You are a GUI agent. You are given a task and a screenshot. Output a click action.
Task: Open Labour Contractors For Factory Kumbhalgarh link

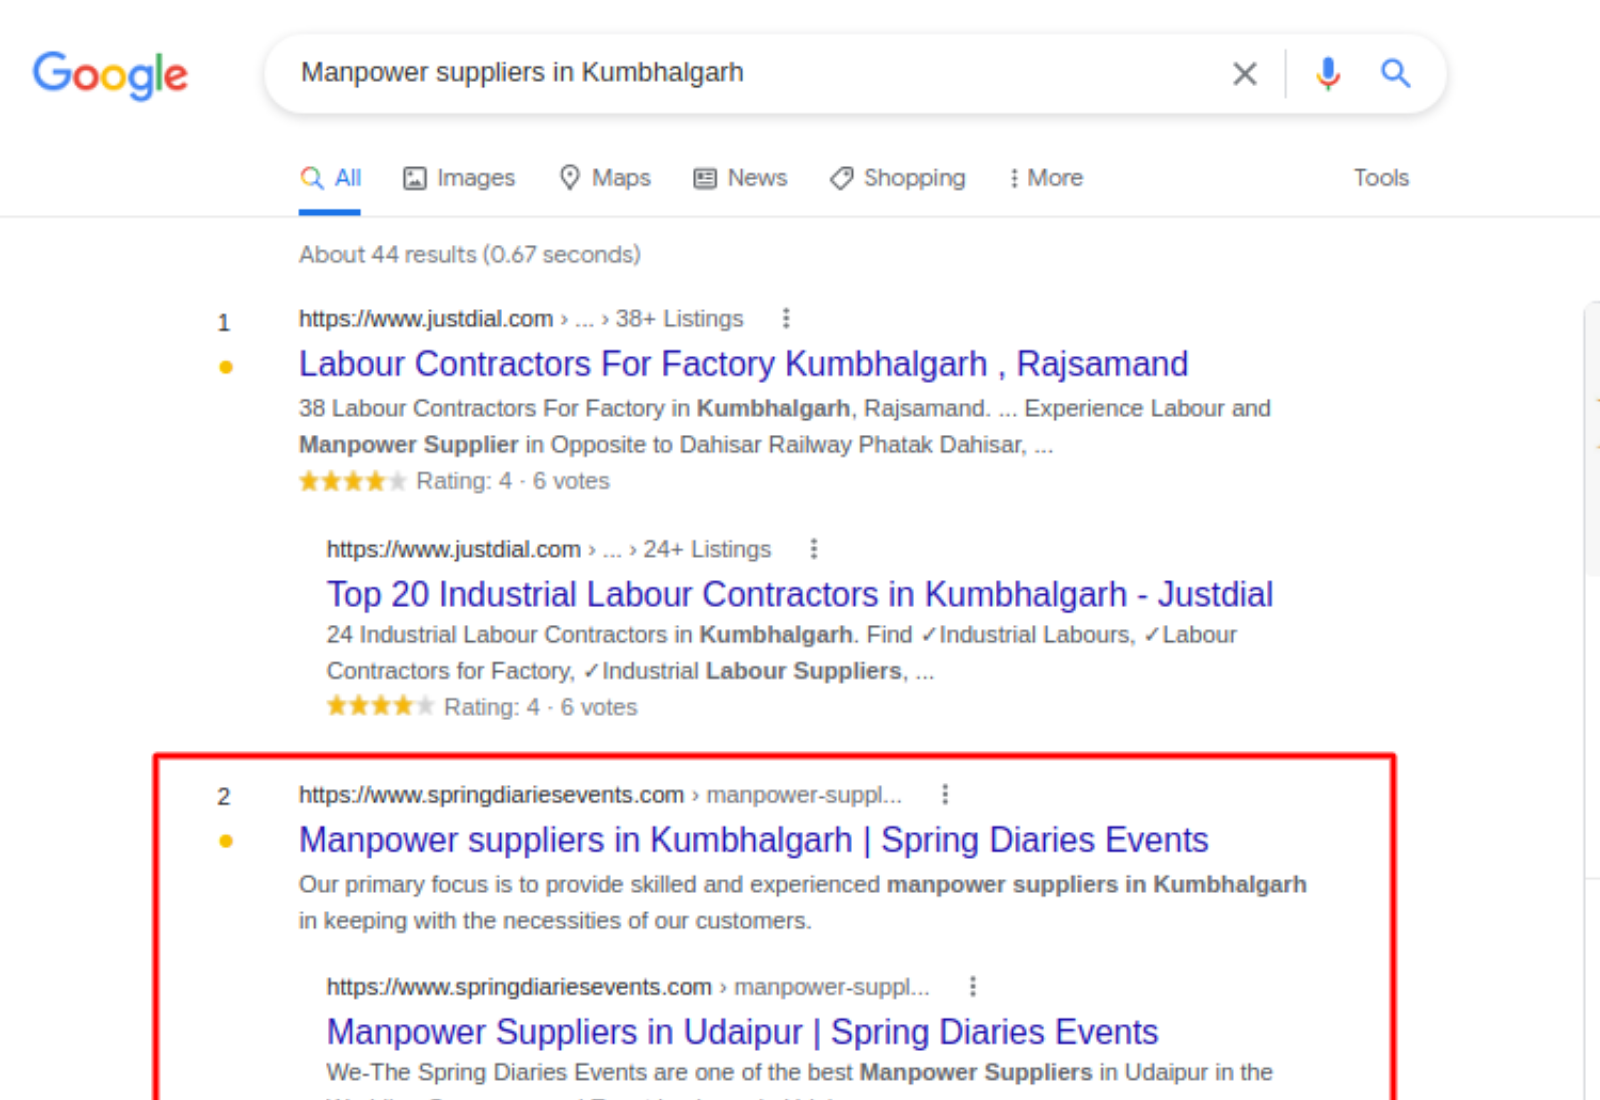coord(743,364)
